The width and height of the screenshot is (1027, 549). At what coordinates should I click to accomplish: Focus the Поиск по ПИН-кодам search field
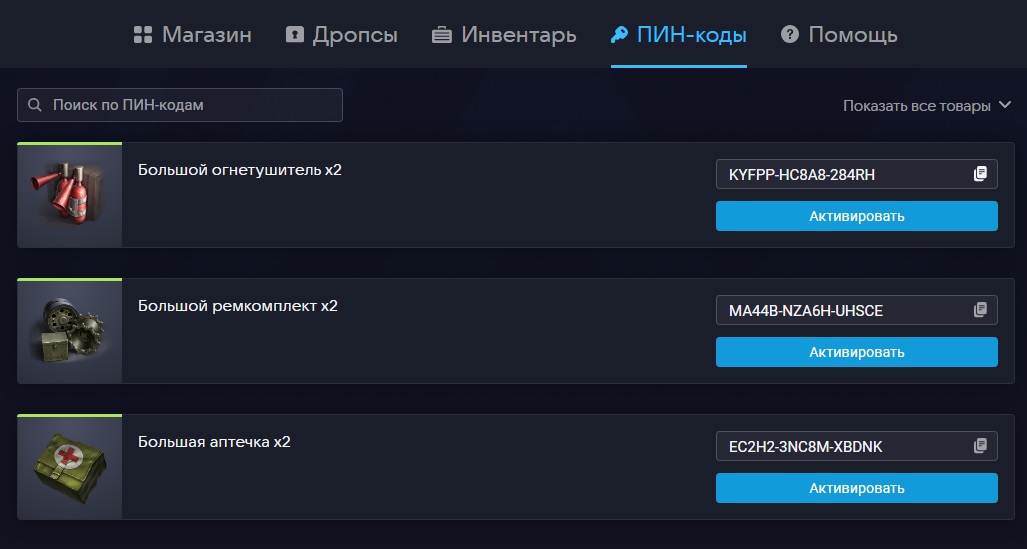(190, 105)
